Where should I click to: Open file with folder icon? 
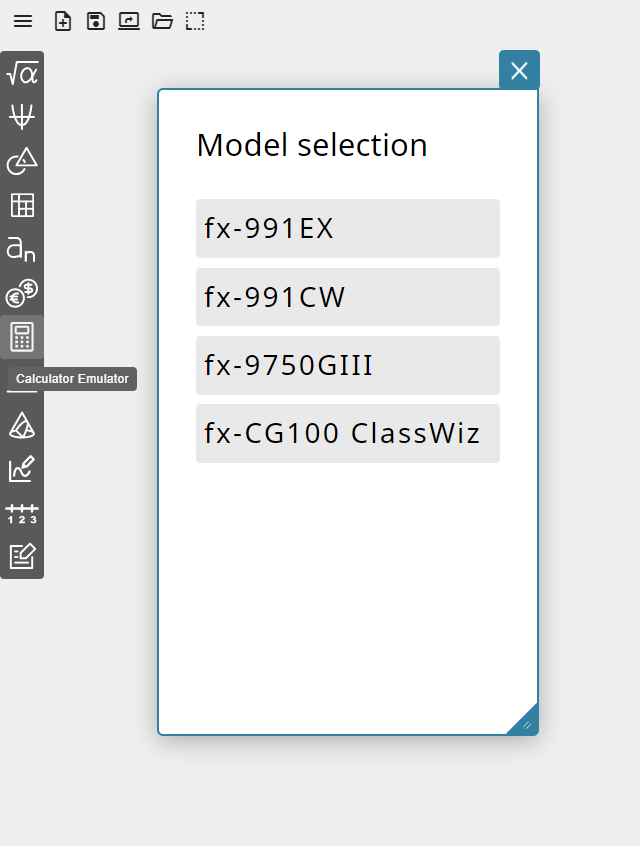point(162,22)
